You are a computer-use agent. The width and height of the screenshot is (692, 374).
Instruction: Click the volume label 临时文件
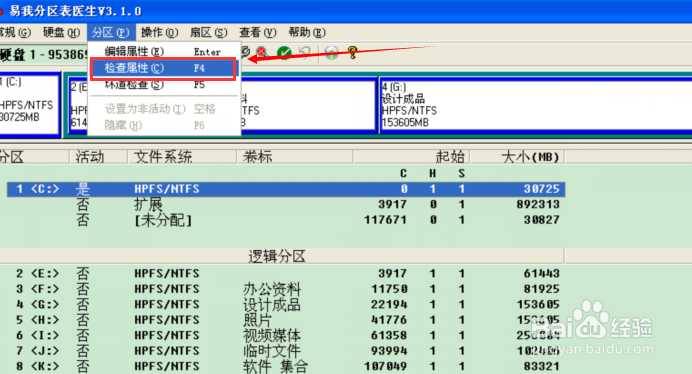tap(271, 351)
